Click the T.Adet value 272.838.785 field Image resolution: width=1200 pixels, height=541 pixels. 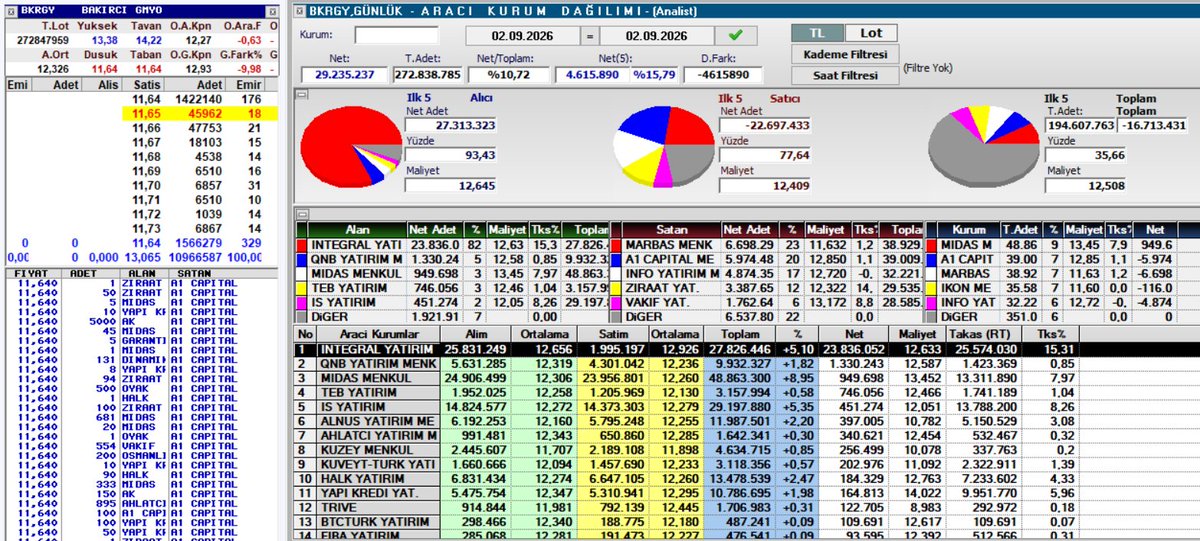[x=428, y=75]
